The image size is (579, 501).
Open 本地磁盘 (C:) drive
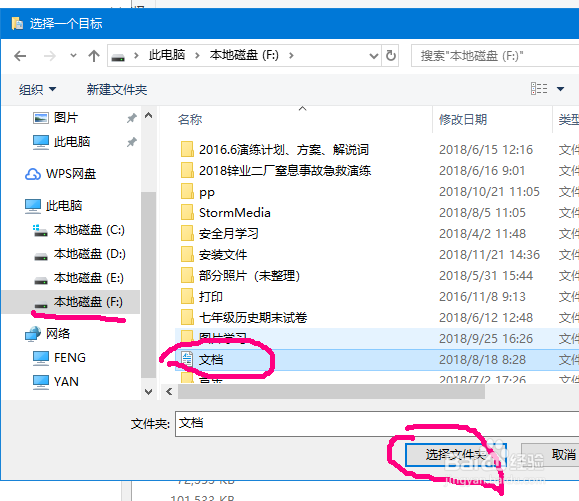[x=79, y=230]
